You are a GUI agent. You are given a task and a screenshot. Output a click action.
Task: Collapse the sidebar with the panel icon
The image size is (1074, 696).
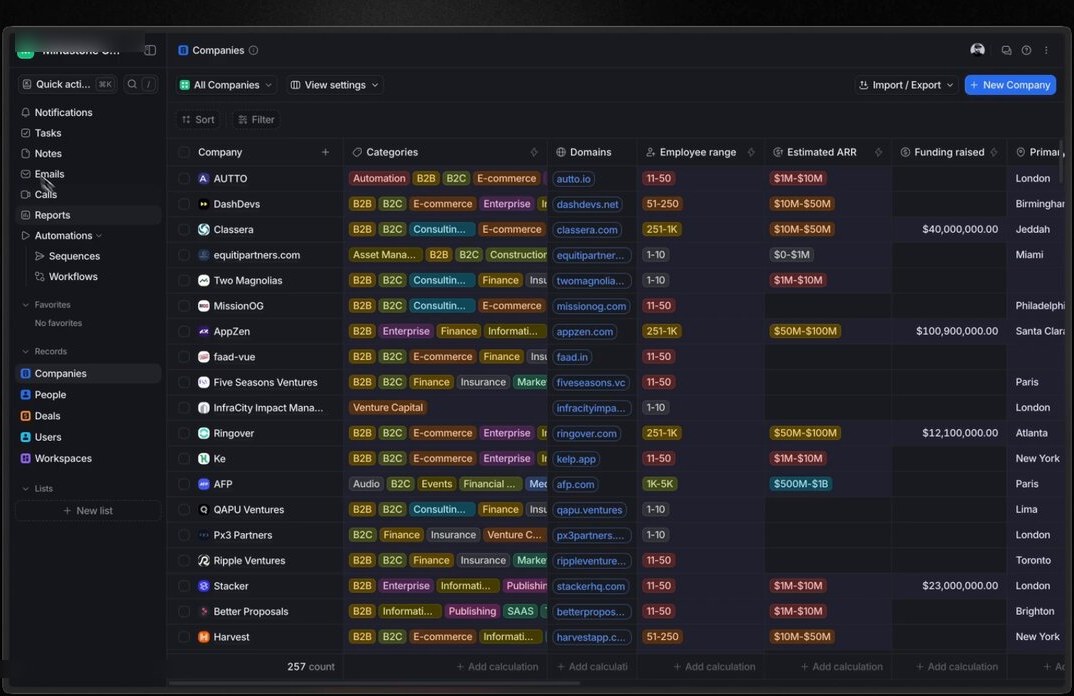click(x=150, y=50)
